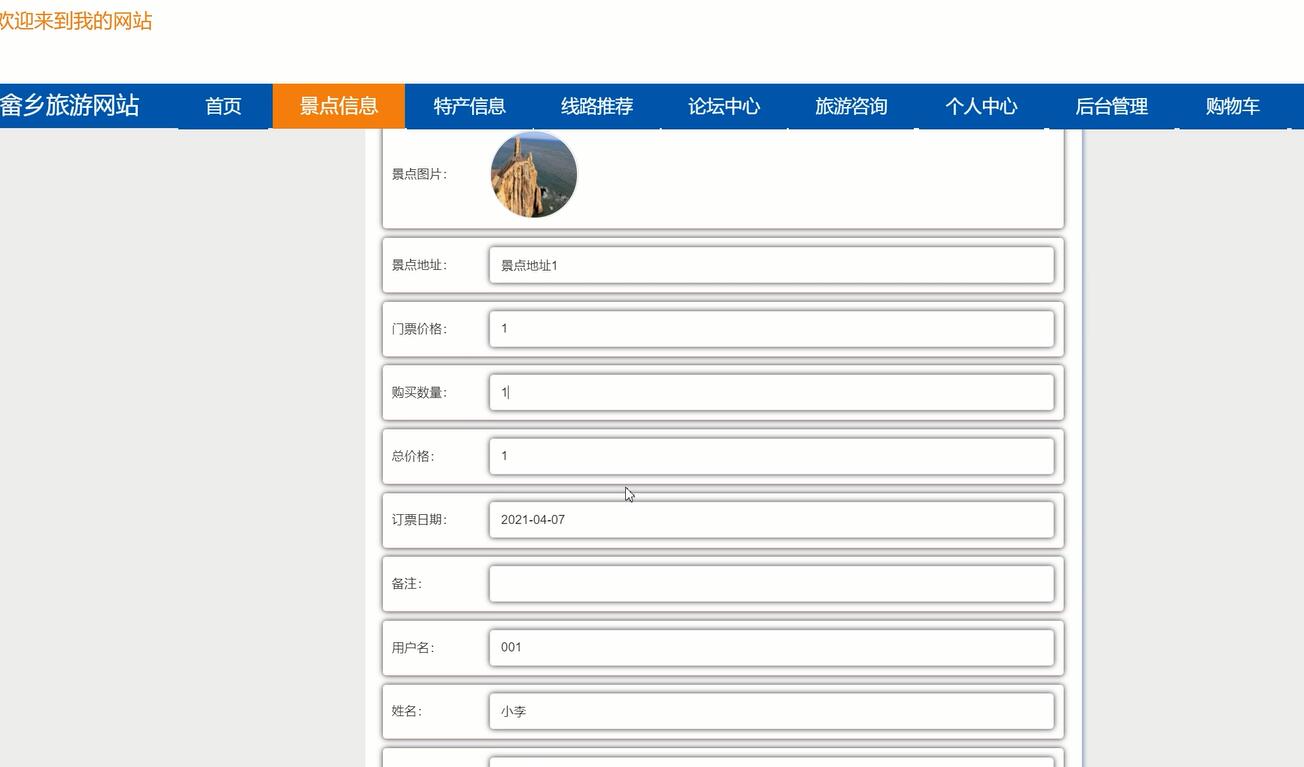Open 线路推荐 in the navigation bar
This screenshot has width=1304, height=767.
(597, 106)
